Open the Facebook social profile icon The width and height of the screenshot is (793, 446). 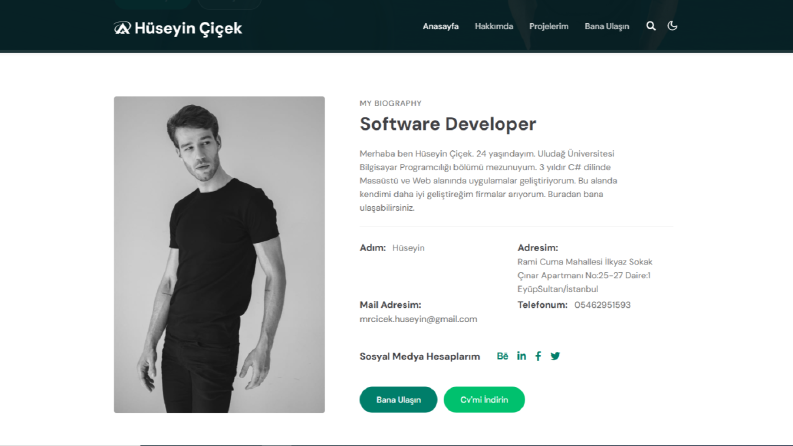click(x=538, y=356)
